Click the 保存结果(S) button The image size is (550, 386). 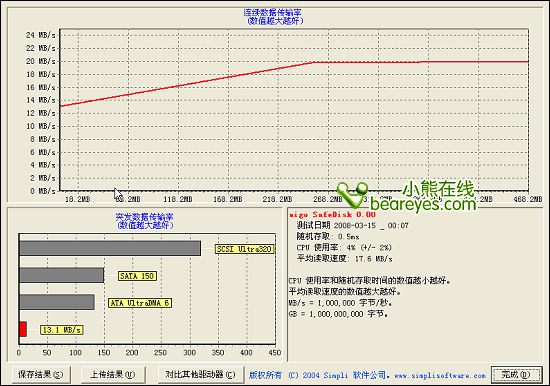41,374
